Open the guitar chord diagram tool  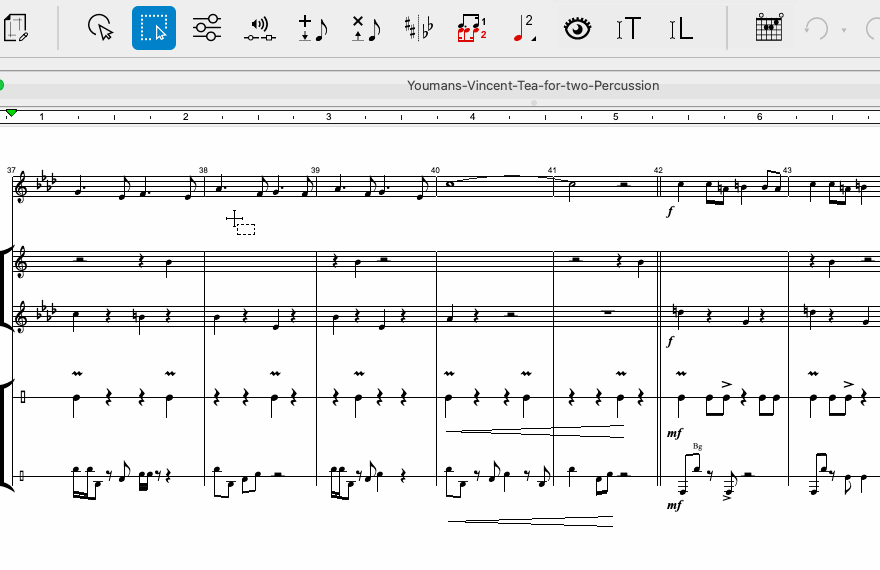pyautogui.click(x=769, y=27)
